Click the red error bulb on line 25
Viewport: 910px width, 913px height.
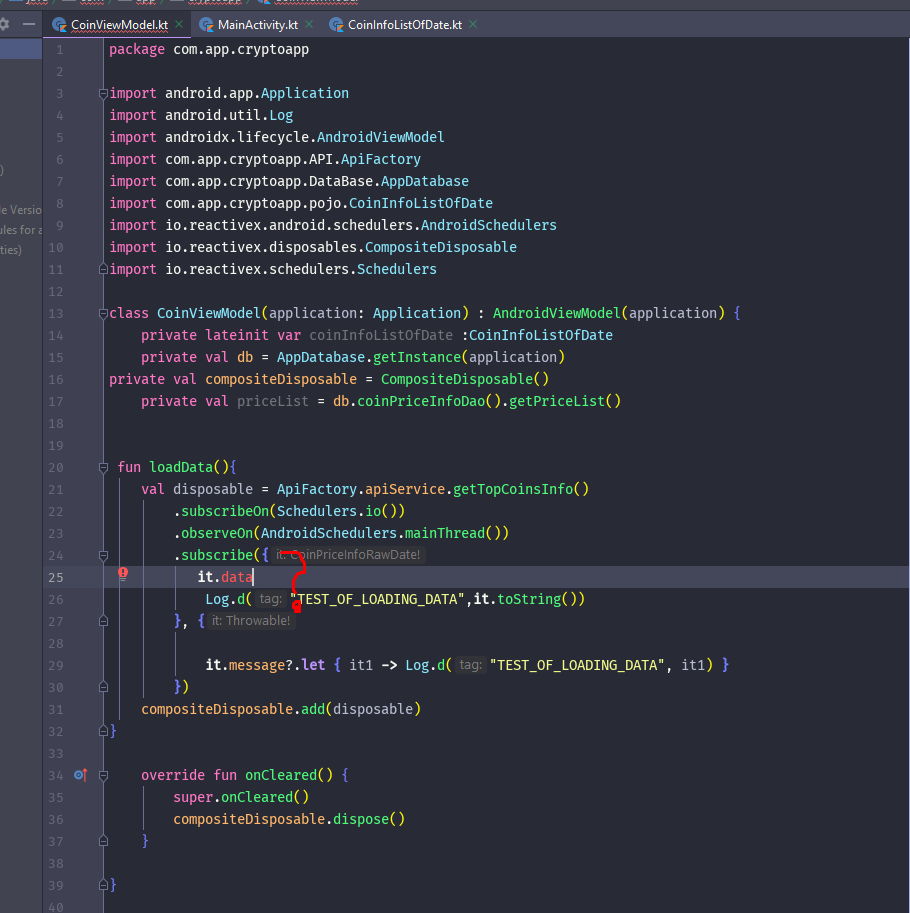(x=123, y=574)
